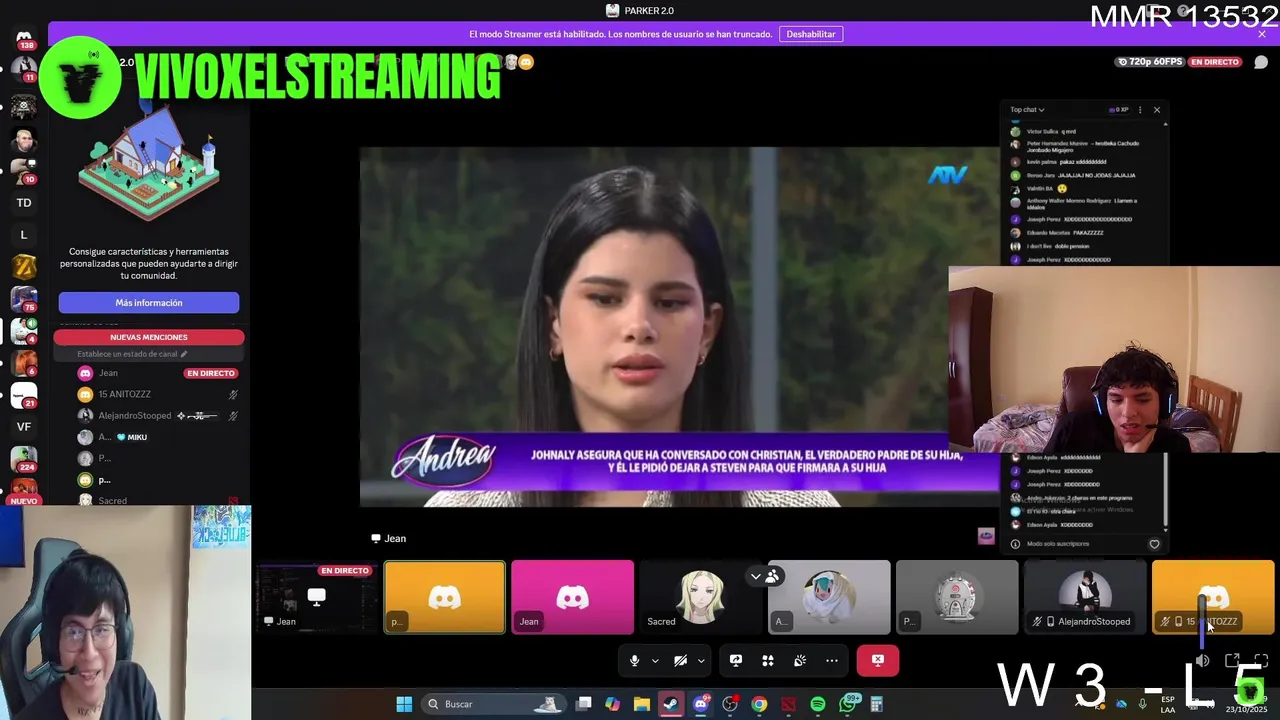Open Calculator from the taskbar
Image resolution: width=1280 pixels, height=720 pixels.
877,704
